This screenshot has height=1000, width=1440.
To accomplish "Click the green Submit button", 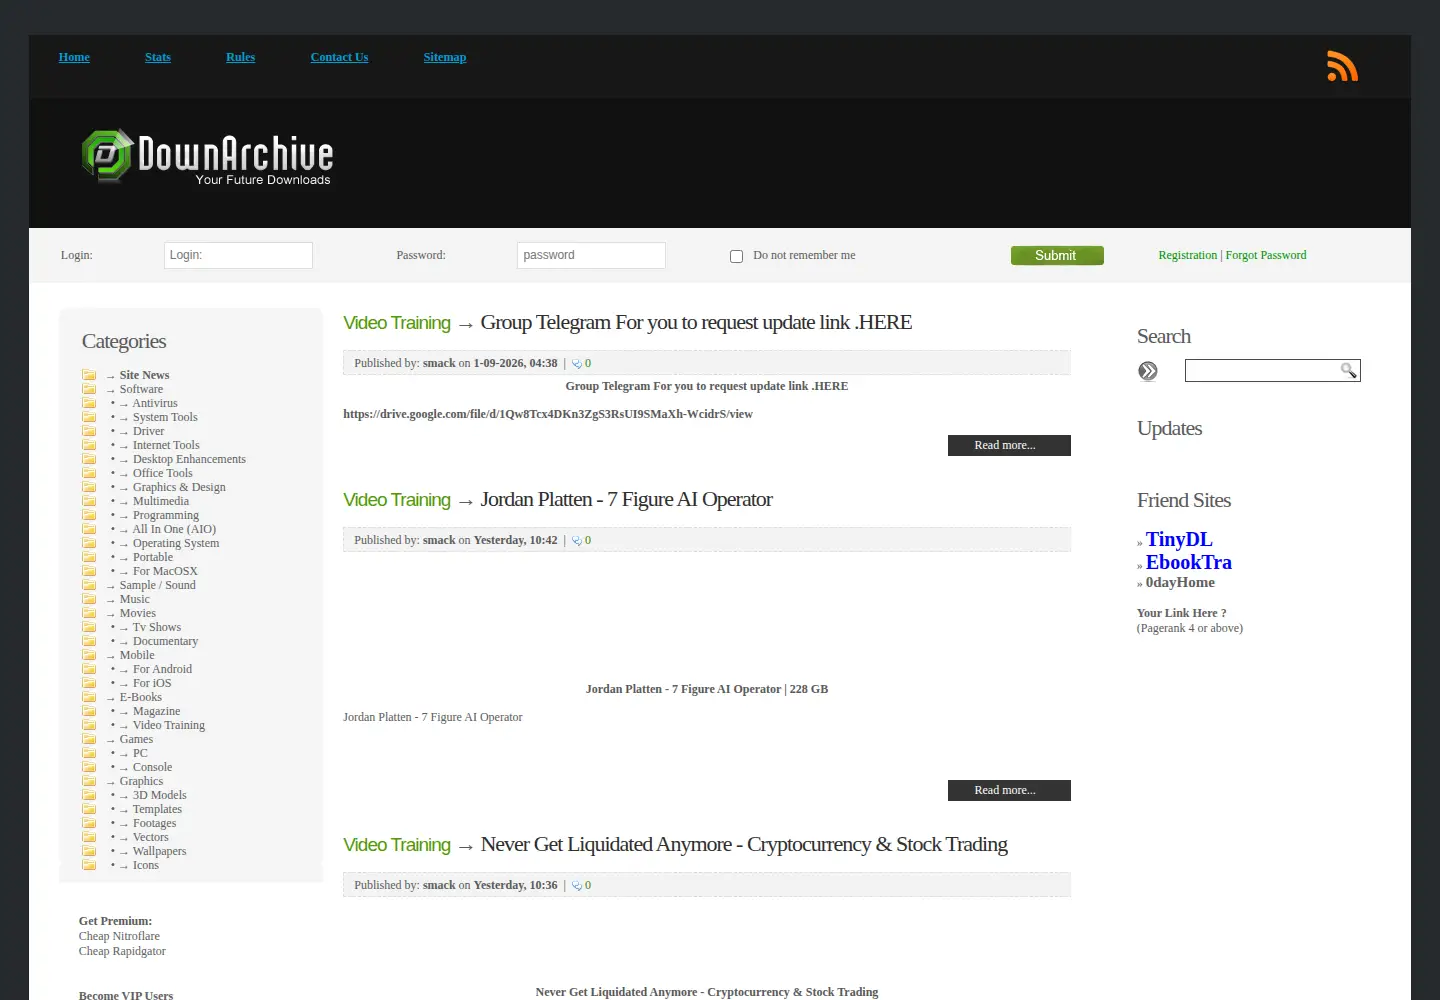I will [1057, 255].
